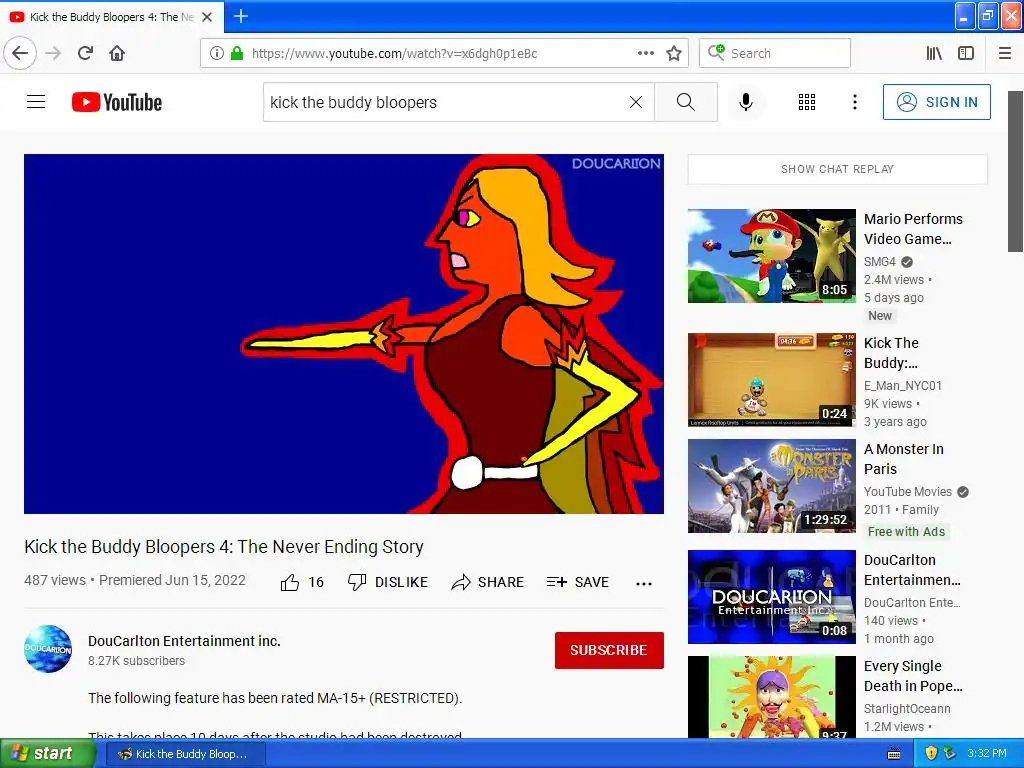Close the Kick the Buddy Bloopers tab
1024x768 pixels.
[x=207, y=17]
